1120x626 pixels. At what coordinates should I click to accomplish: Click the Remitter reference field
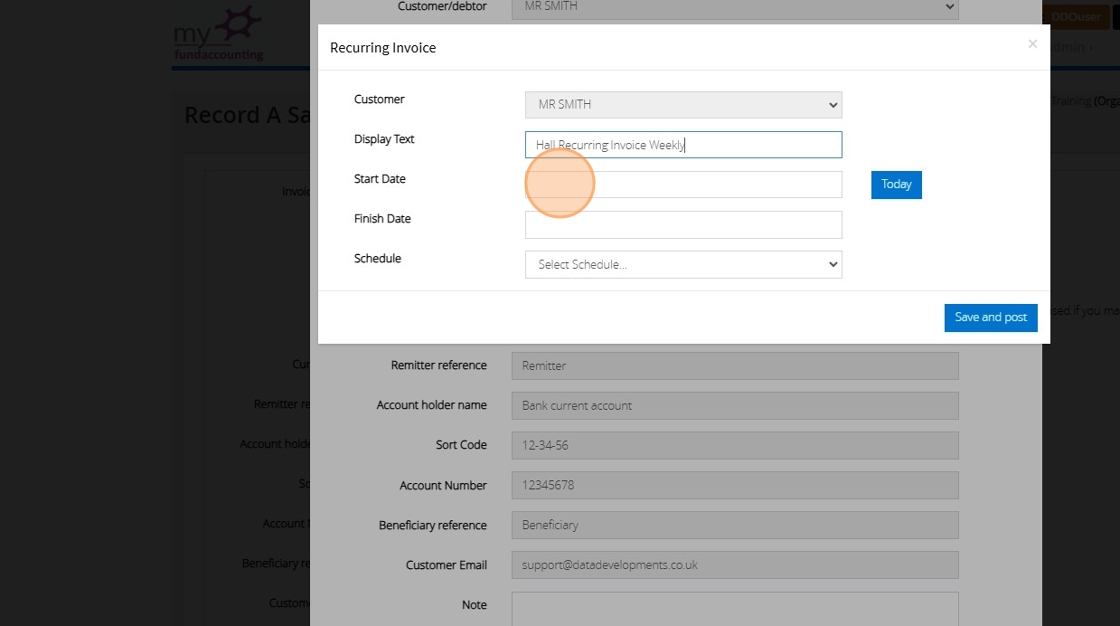pos(734,366)
